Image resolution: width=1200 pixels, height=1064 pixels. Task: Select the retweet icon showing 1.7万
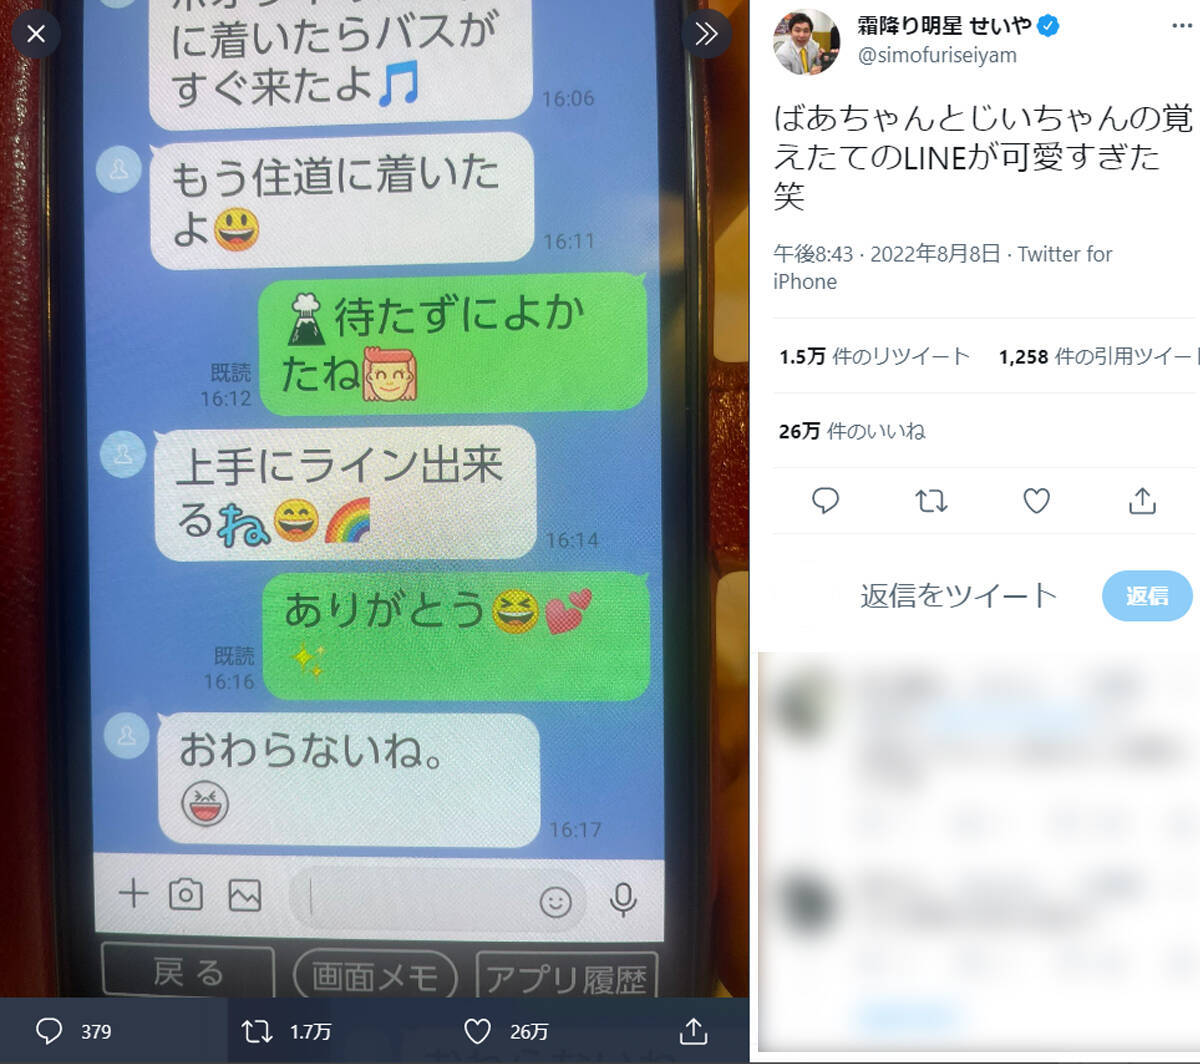coord(257,1031)
